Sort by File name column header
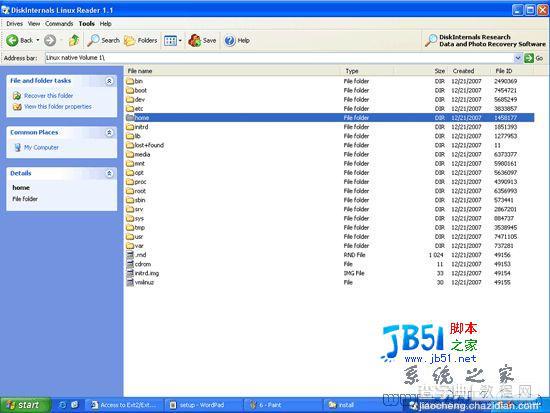This screenshot has height=413, width=550. click(x=233, y=71)
